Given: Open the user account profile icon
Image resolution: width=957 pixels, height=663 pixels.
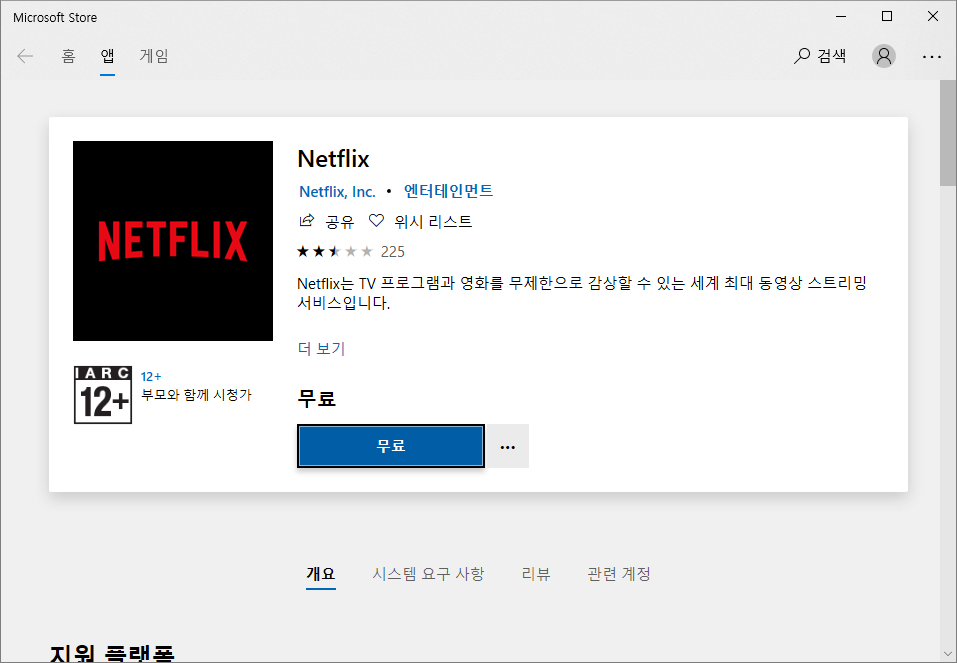Looking at the screenshot, I should 883,56.
